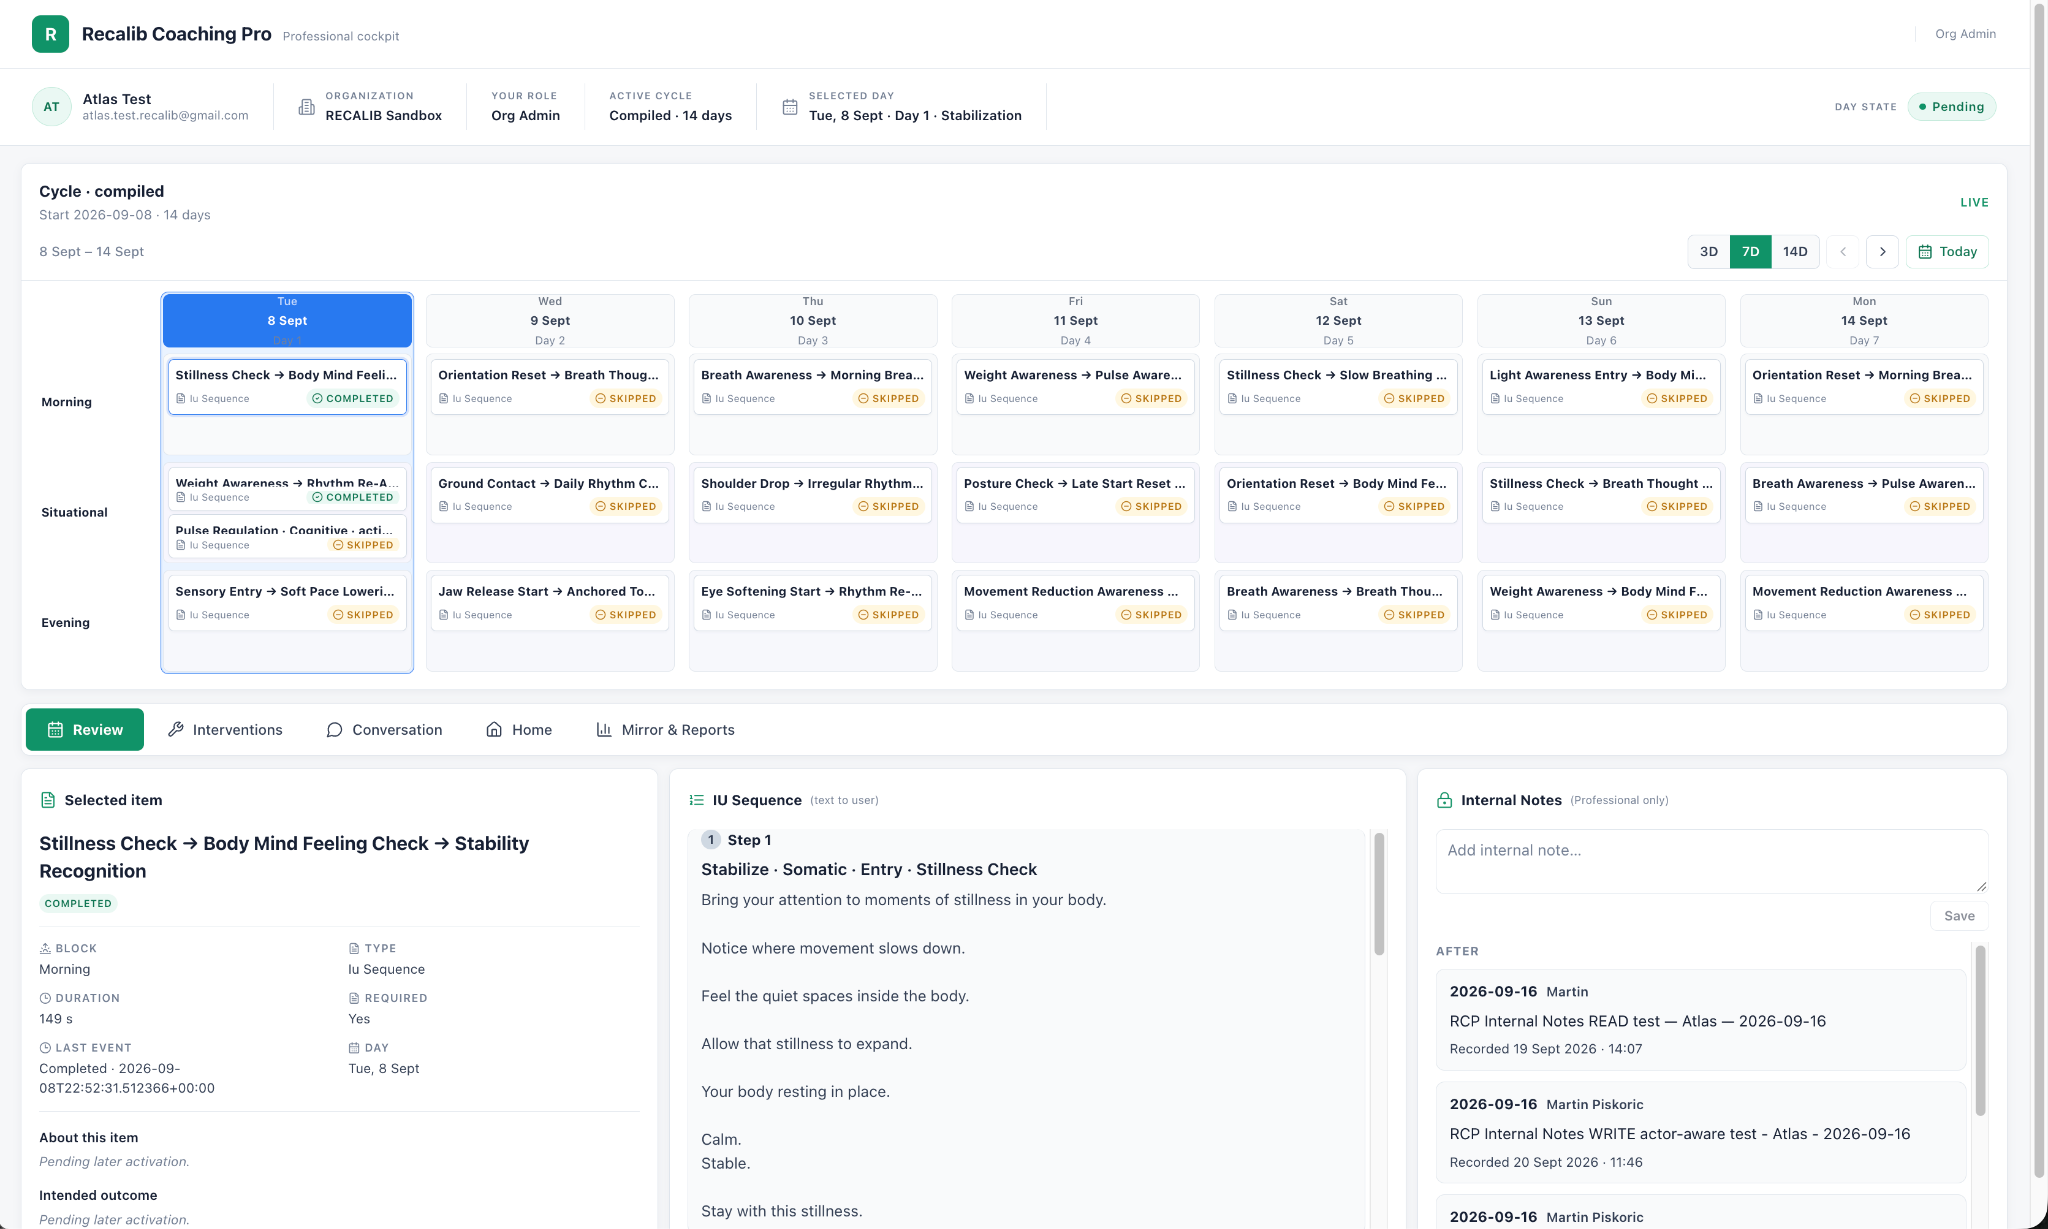Switch to the Conversation tab
Viewport: 2048px width, 1229px height.
coord(384,730)
